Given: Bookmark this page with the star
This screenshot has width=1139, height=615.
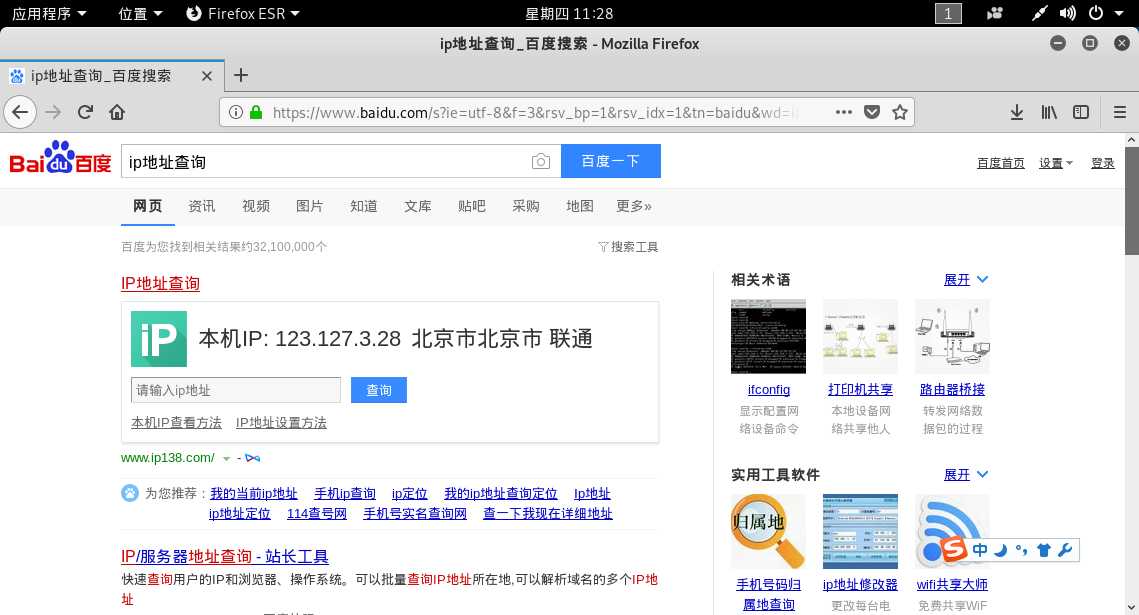Looking at the screenshot, I should (x=900, y=112).
